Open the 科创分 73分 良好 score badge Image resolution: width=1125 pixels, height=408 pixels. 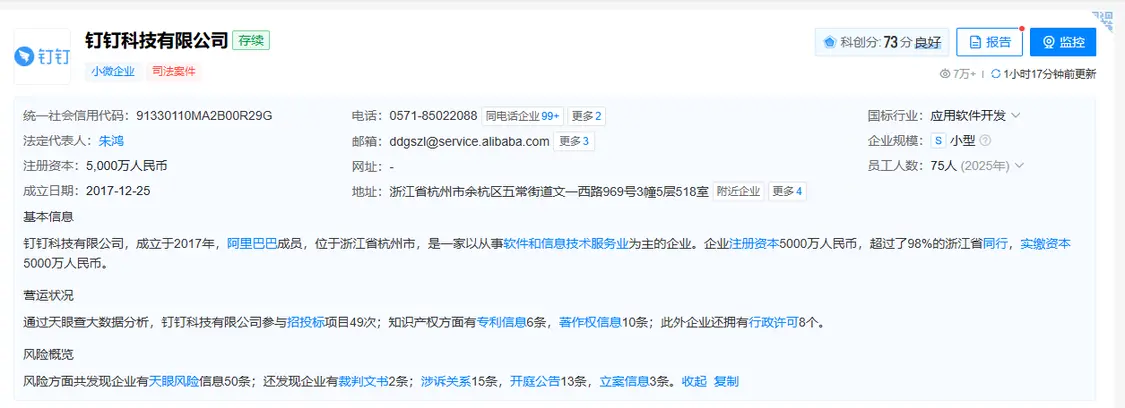point(882,42)
